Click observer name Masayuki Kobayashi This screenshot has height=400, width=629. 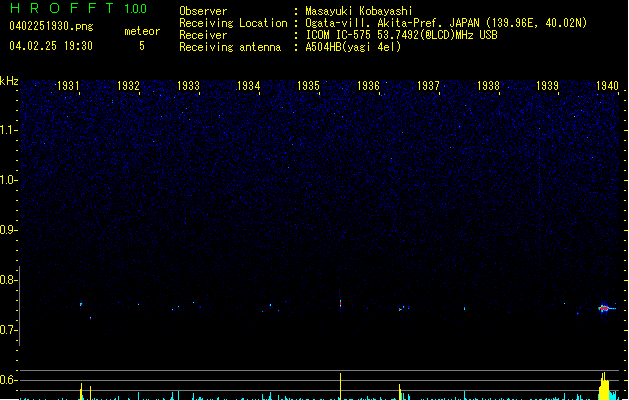pyautogui.click(x=359, y=11)
